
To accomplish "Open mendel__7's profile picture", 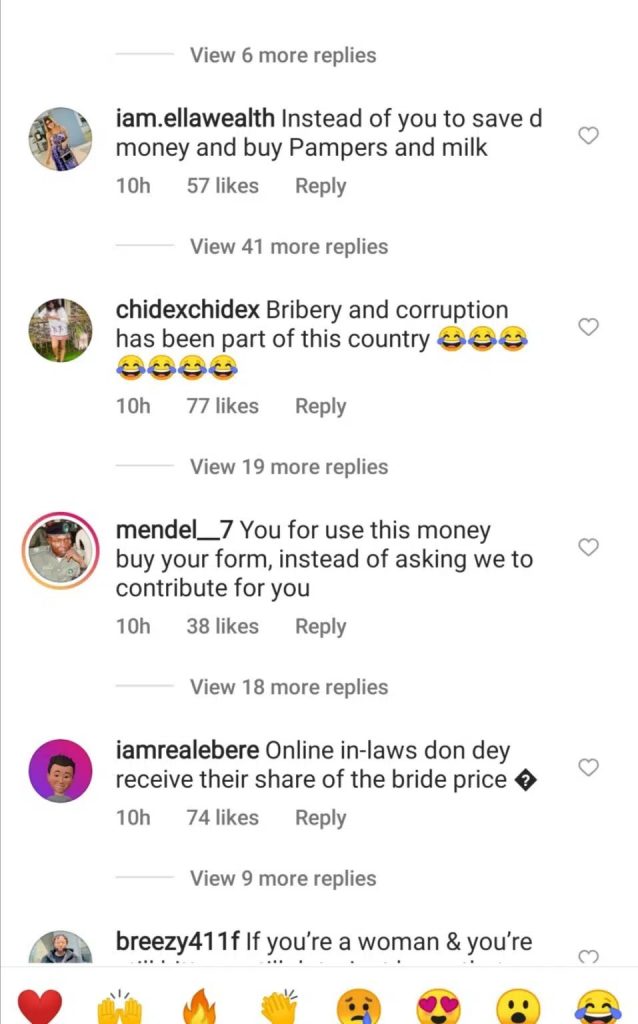I will [x=60, y=551].
